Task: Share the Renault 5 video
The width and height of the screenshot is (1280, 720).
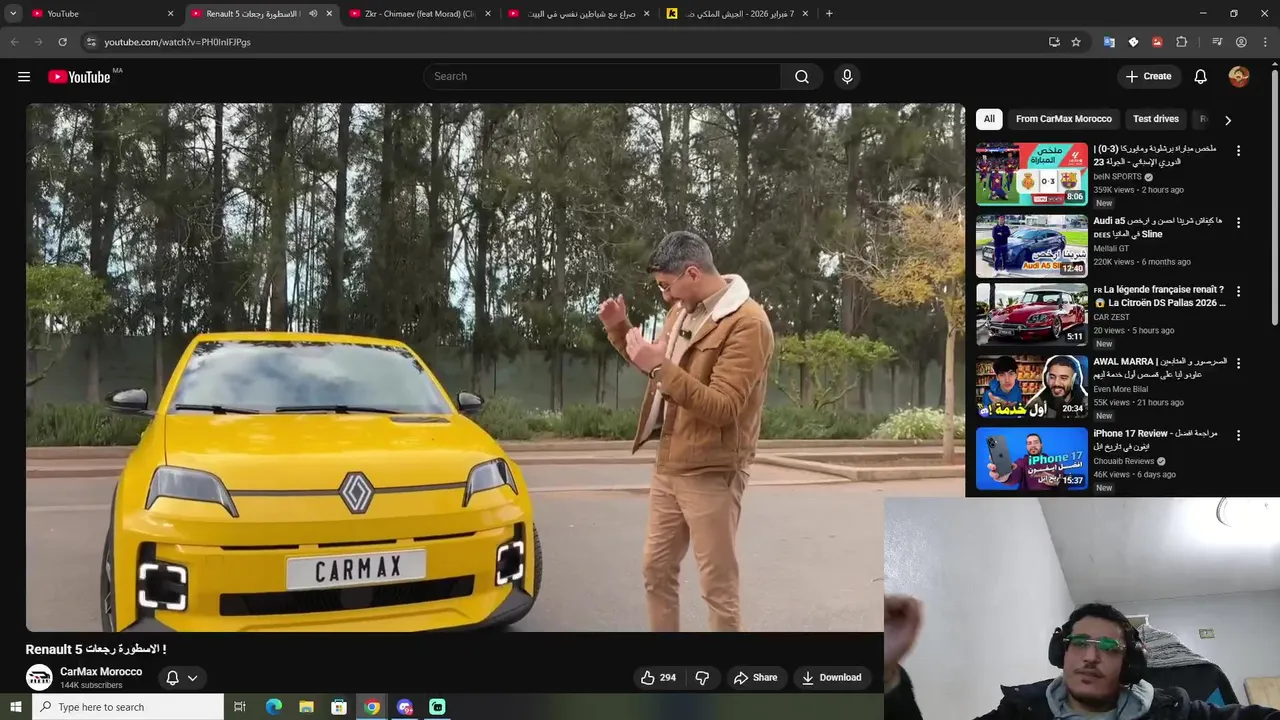Action: tap(755, 678)
